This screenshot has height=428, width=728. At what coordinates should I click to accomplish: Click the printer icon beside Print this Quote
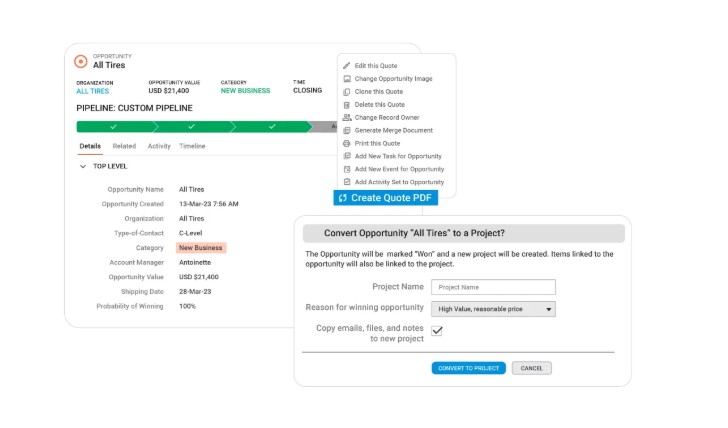click(x=347, y=143)
